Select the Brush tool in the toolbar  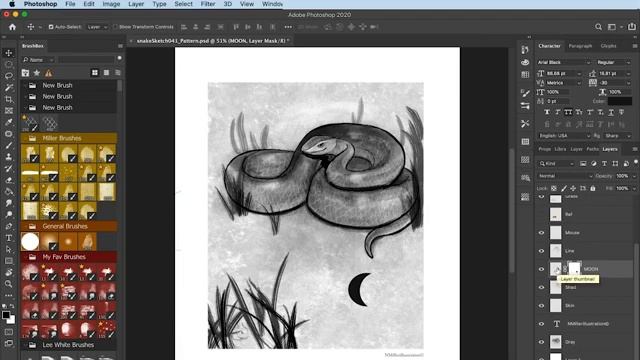(9, 145)
